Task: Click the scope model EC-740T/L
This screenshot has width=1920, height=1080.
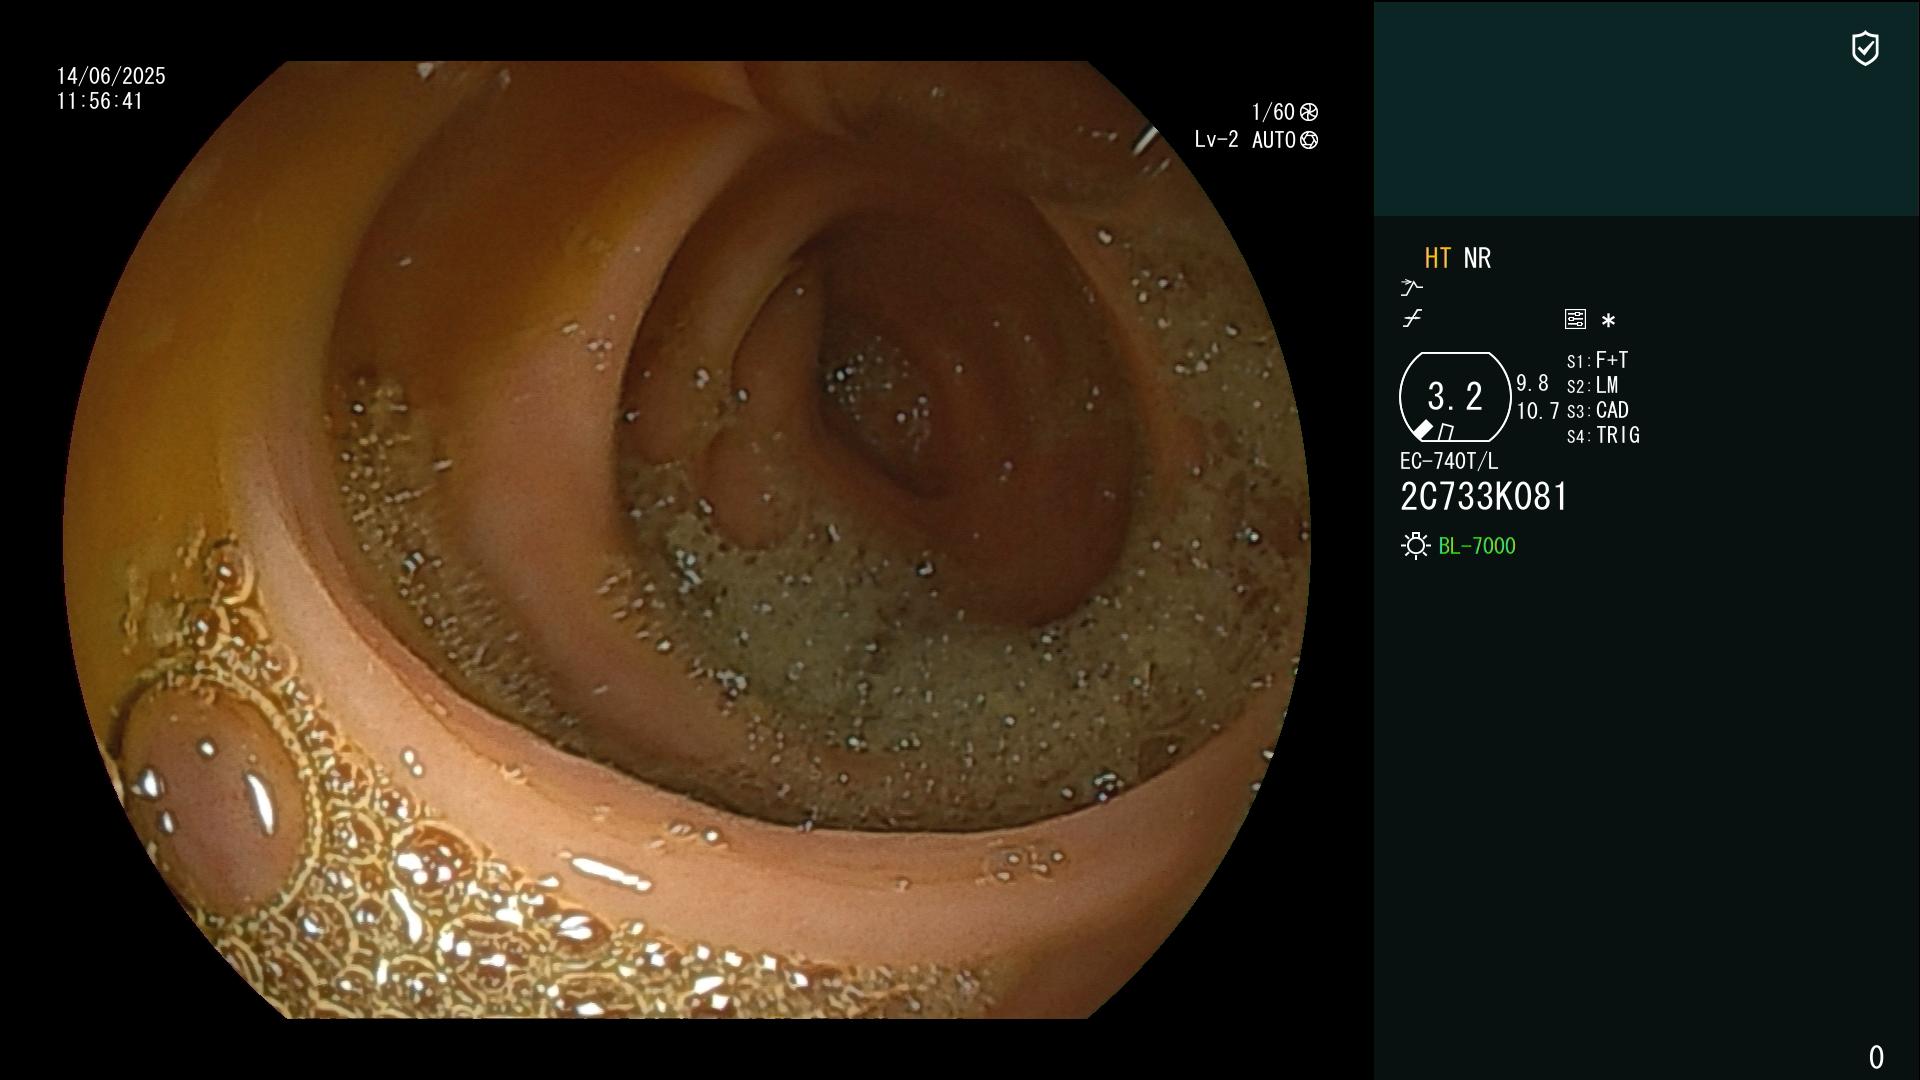Action: tap(1449, 461)
